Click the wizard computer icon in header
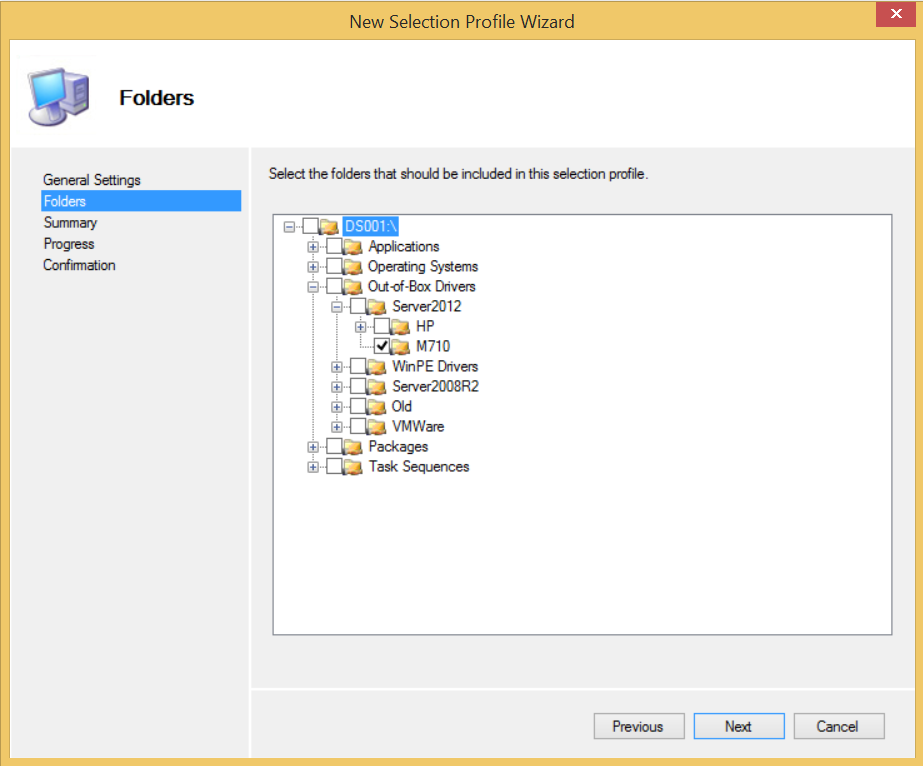 59,97
